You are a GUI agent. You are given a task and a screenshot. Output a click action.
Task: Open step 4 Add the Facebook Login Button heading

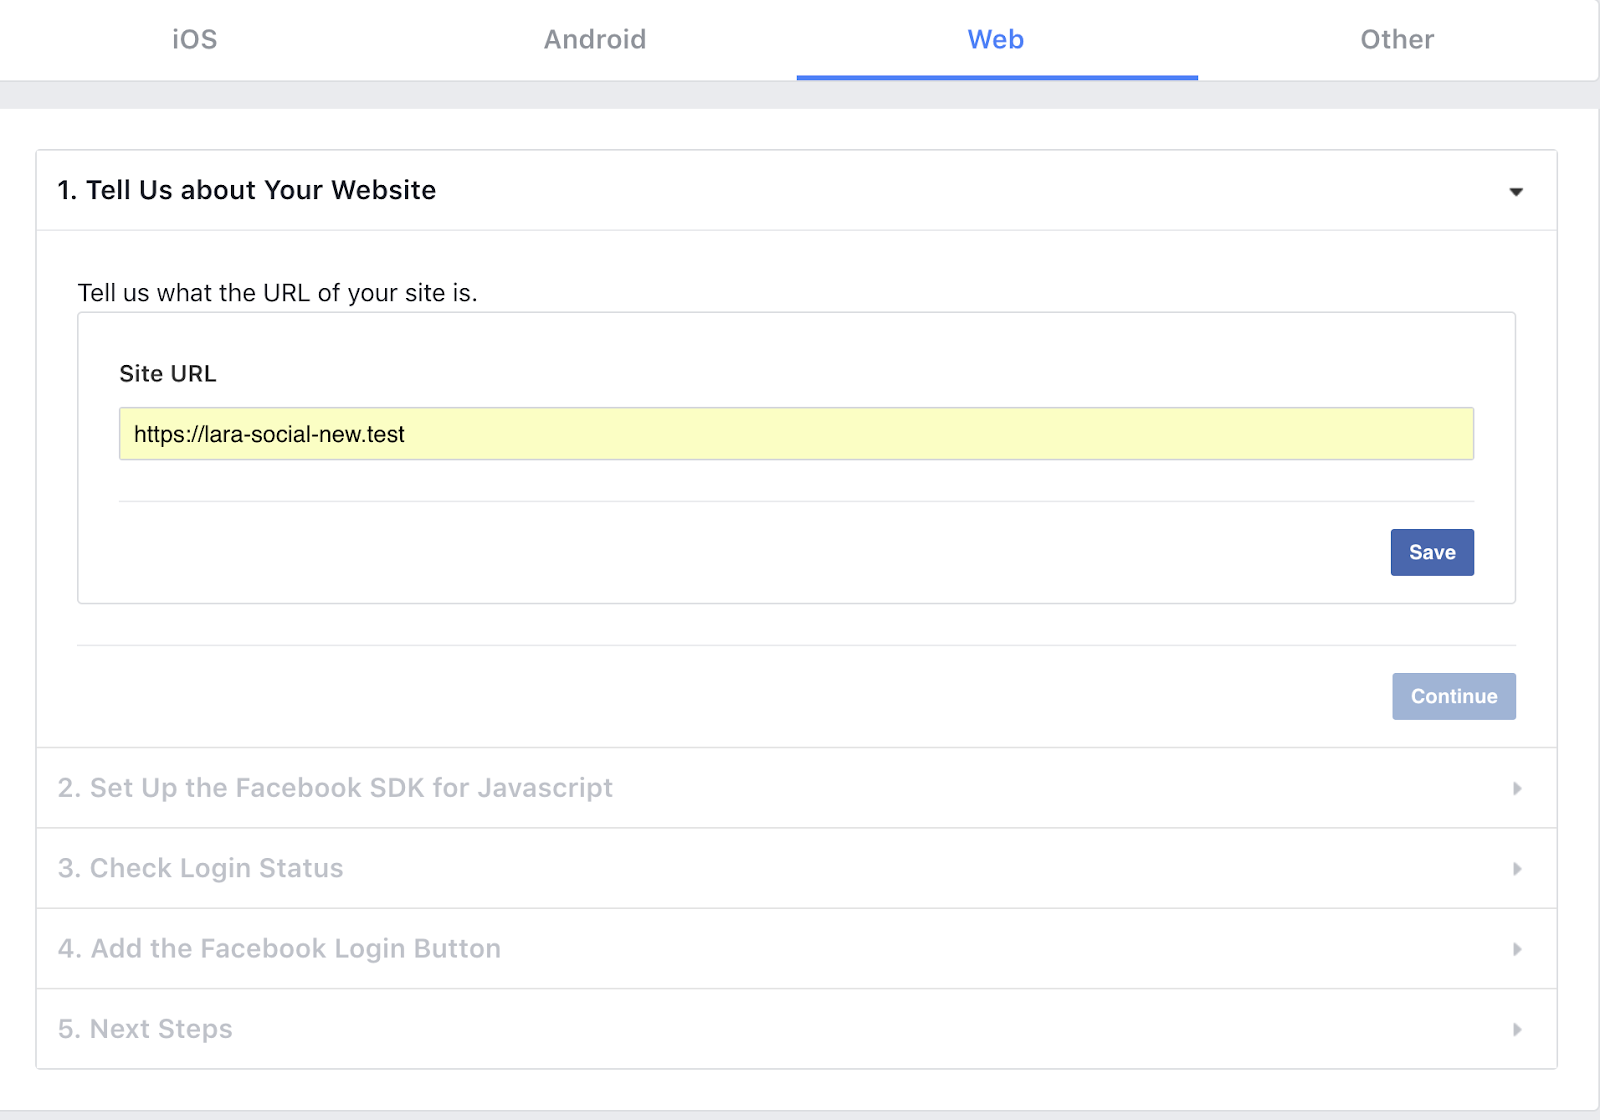pyautogui.click(x=279, y=948)
